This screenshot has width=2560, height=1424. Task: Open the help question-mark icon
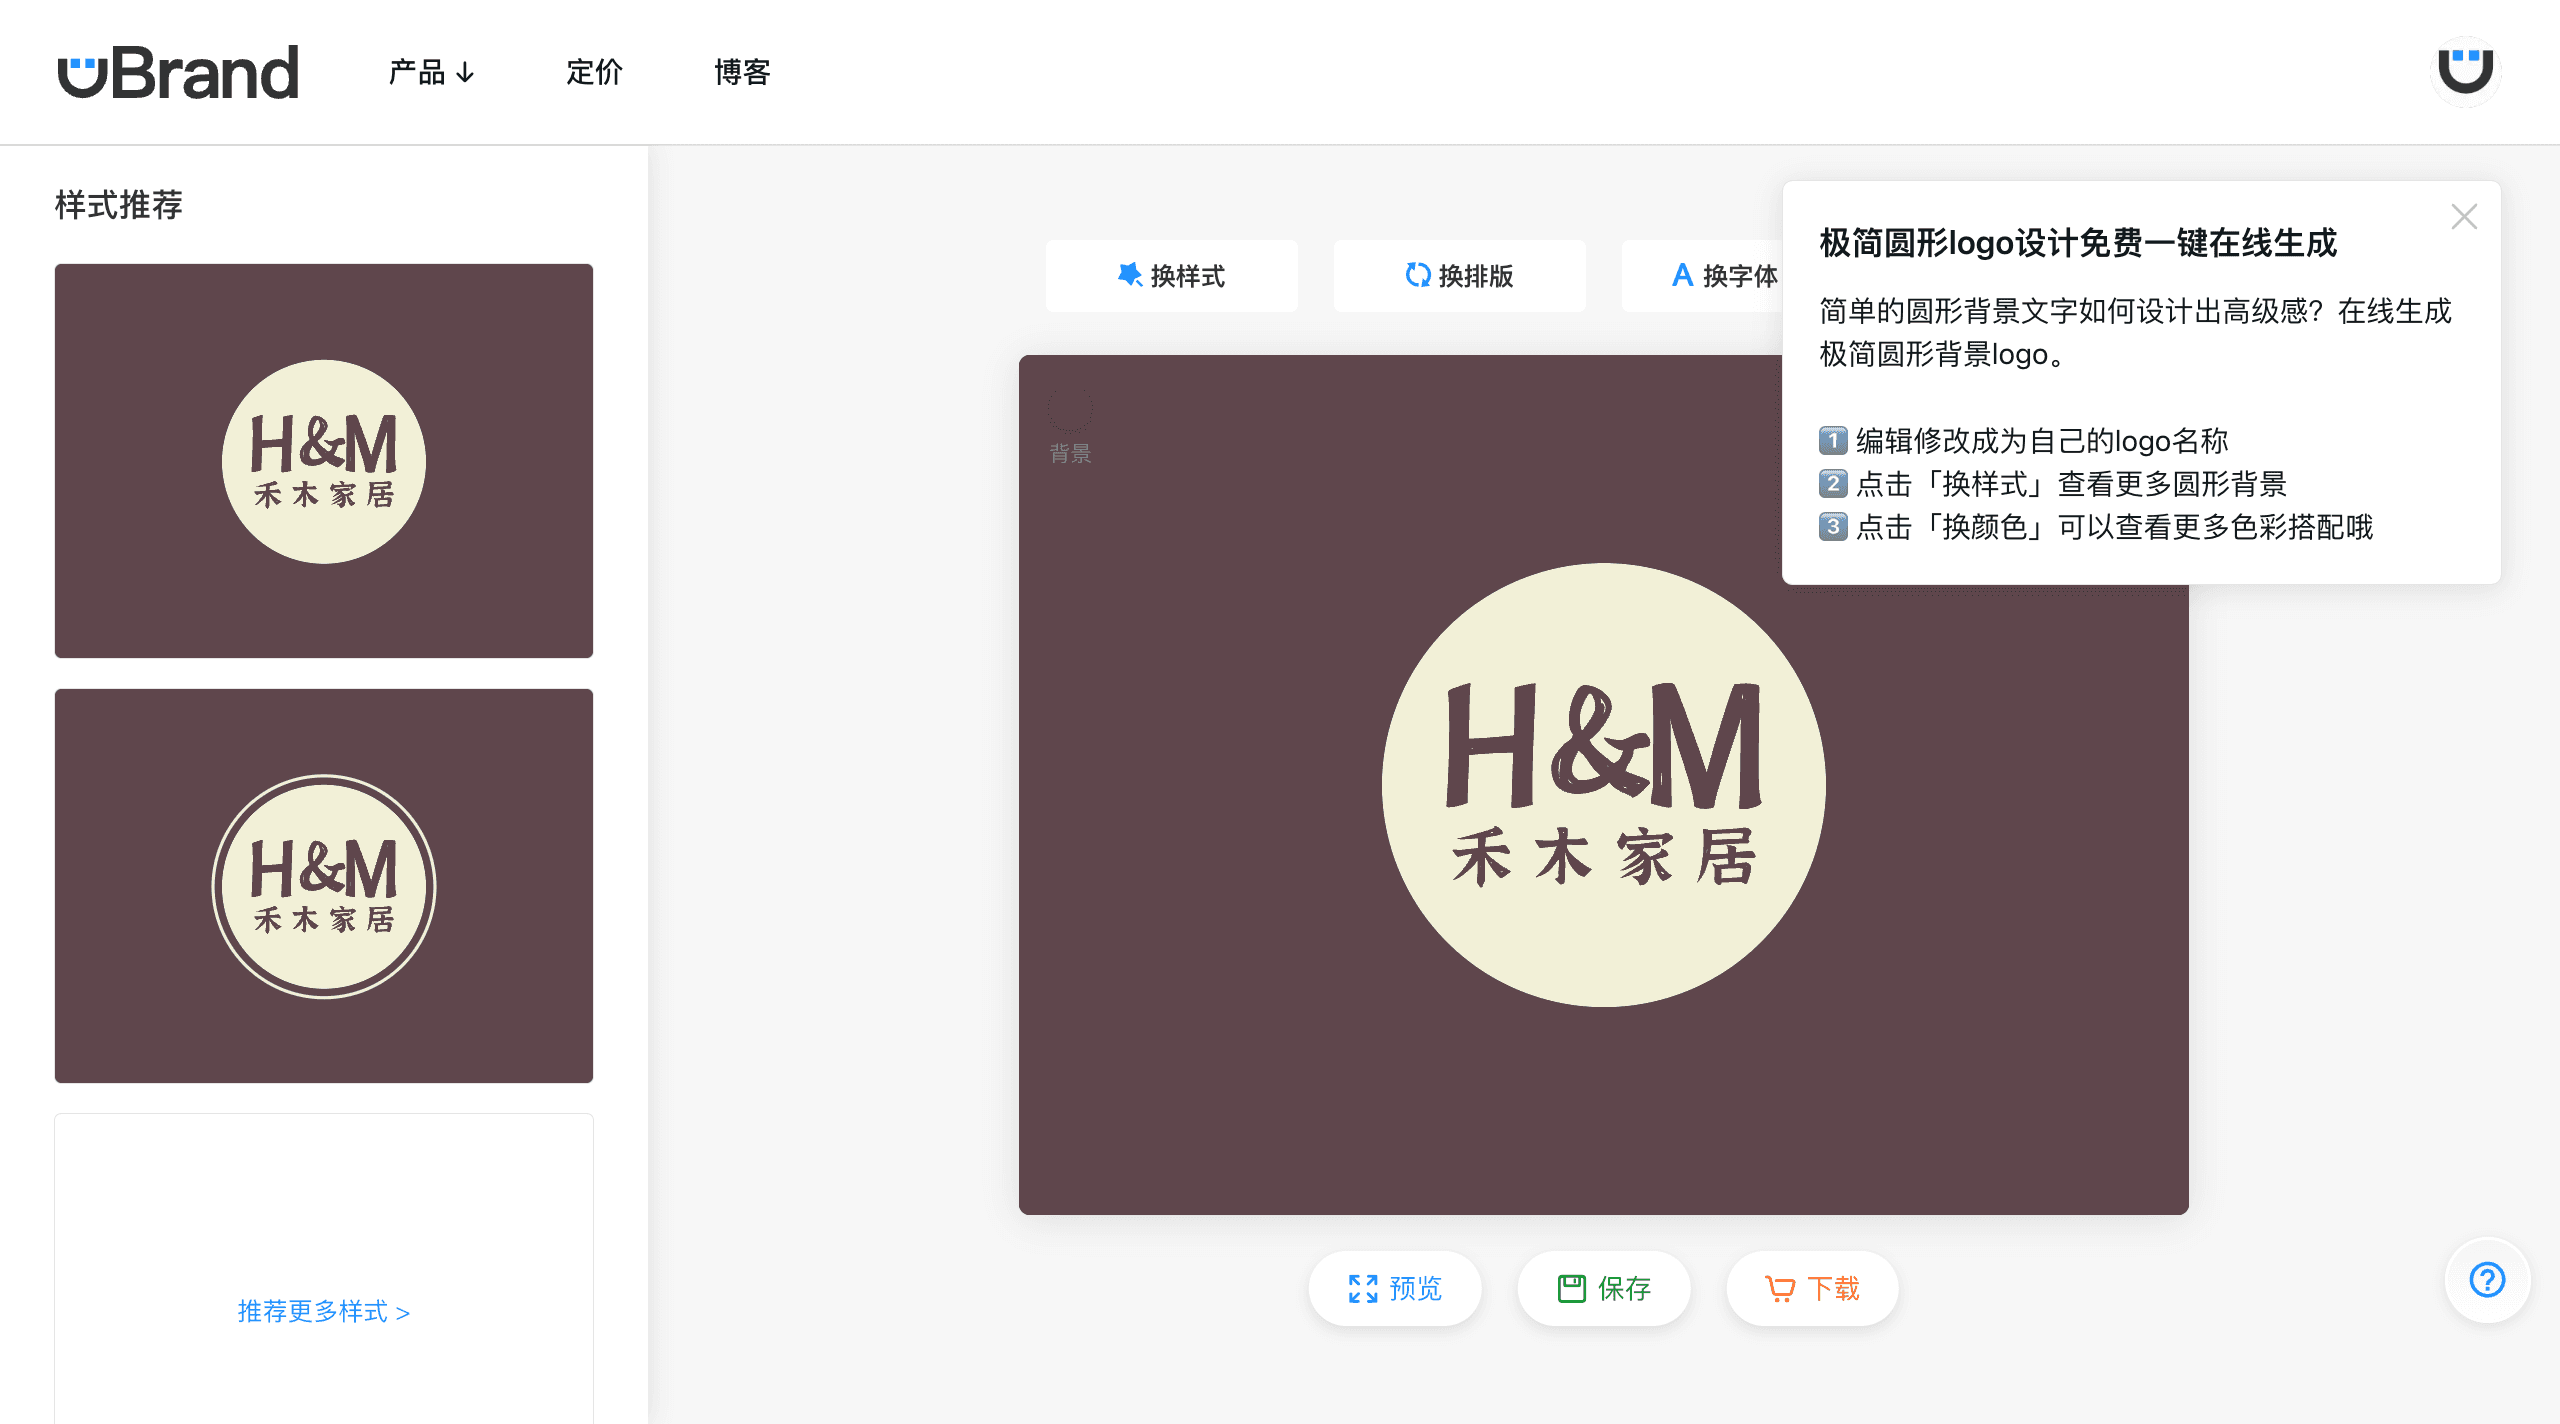[x=2487, y=1280]
